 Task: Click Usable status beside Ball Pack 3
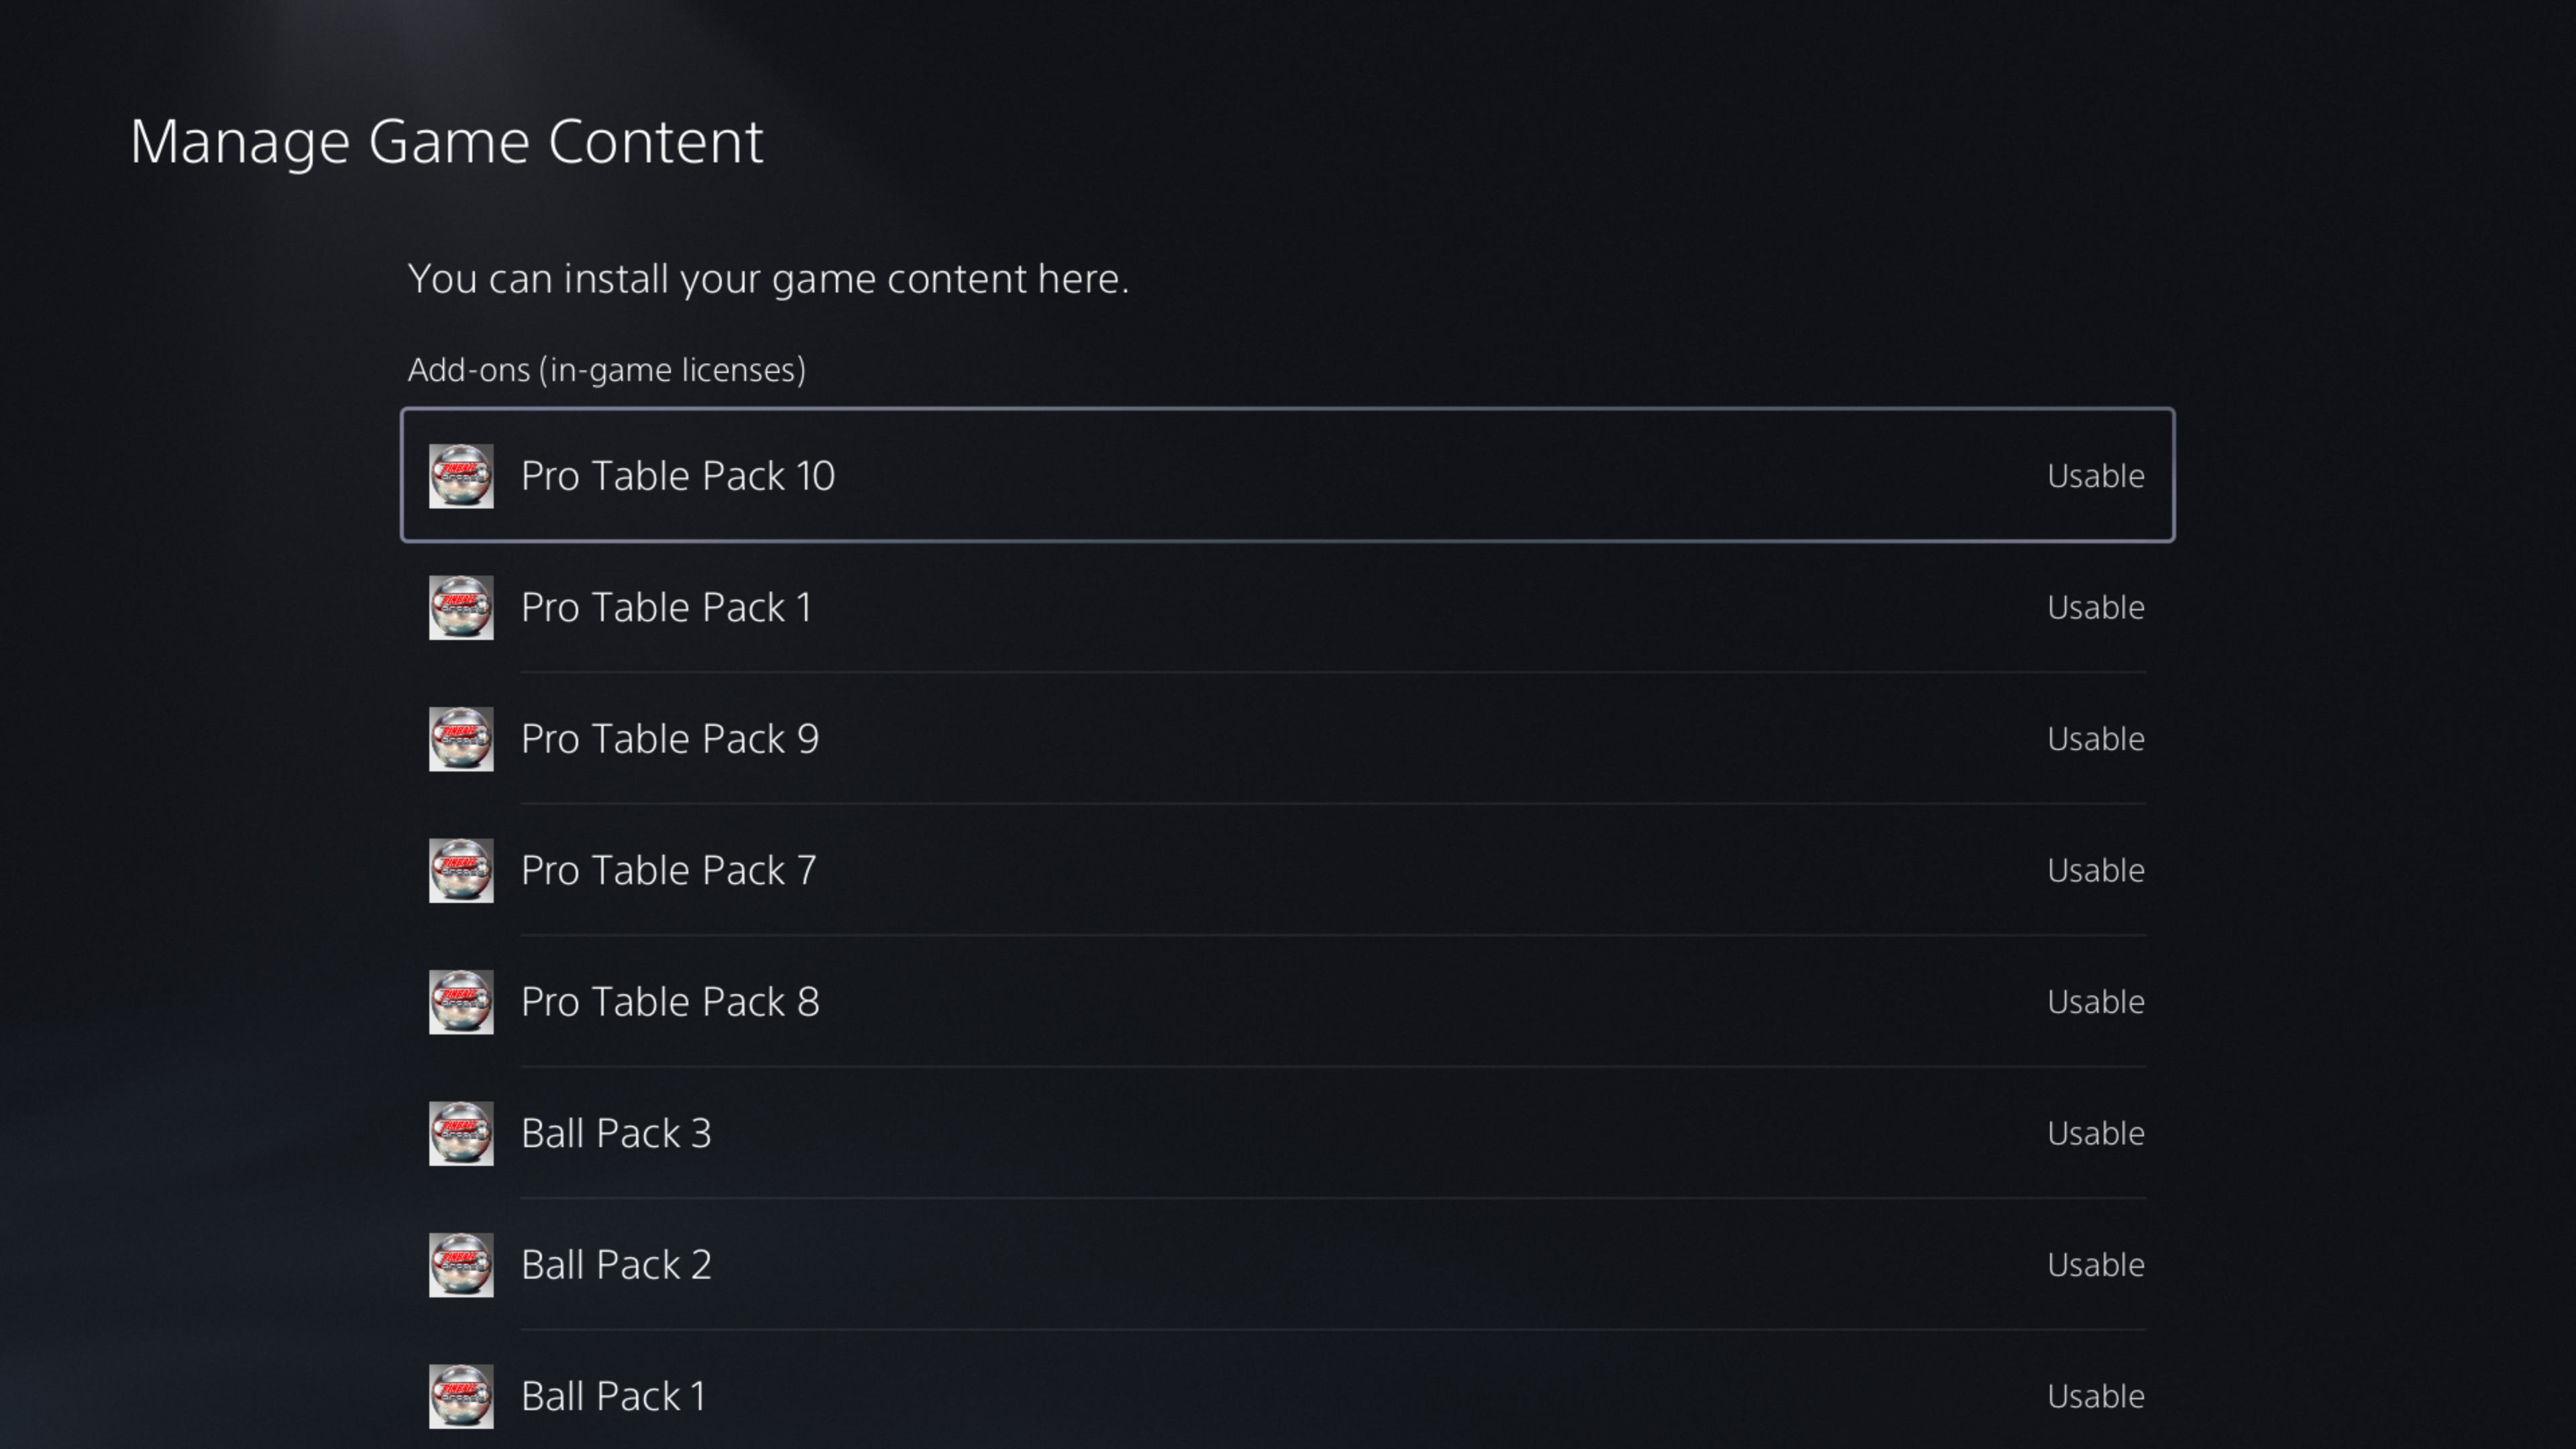[2095, 1133]
